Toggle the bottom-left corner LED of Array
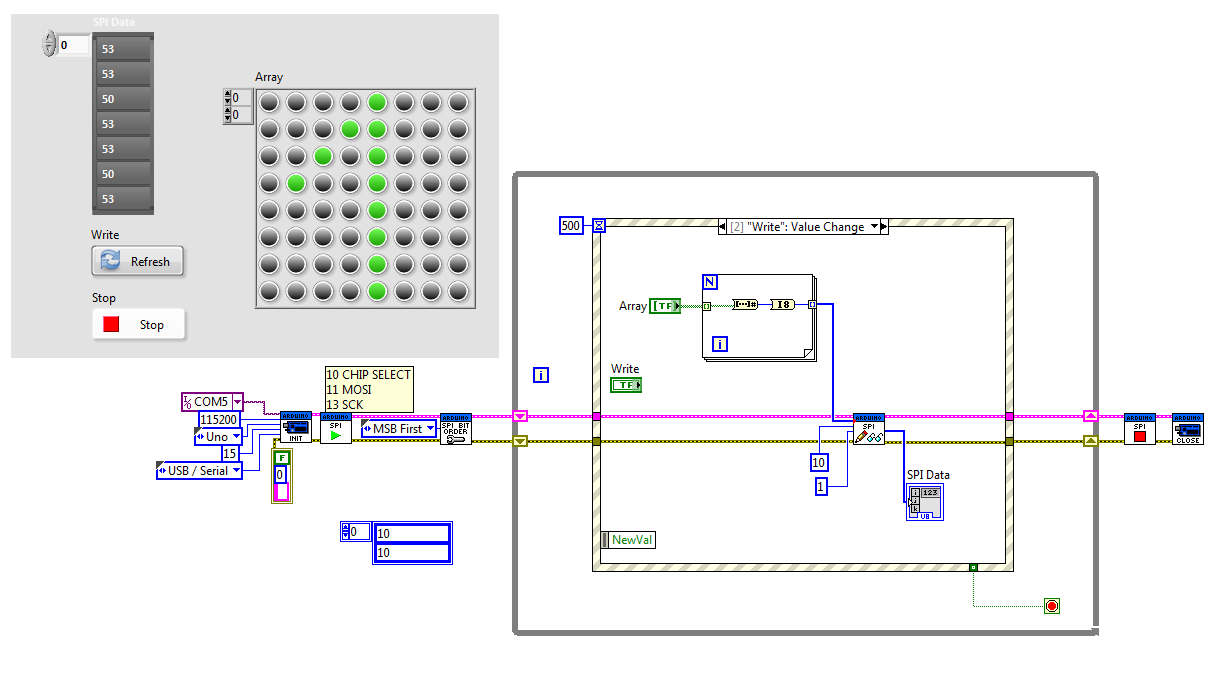The width and height of the screenshot is (1209, 693). [x=269, y=291]
